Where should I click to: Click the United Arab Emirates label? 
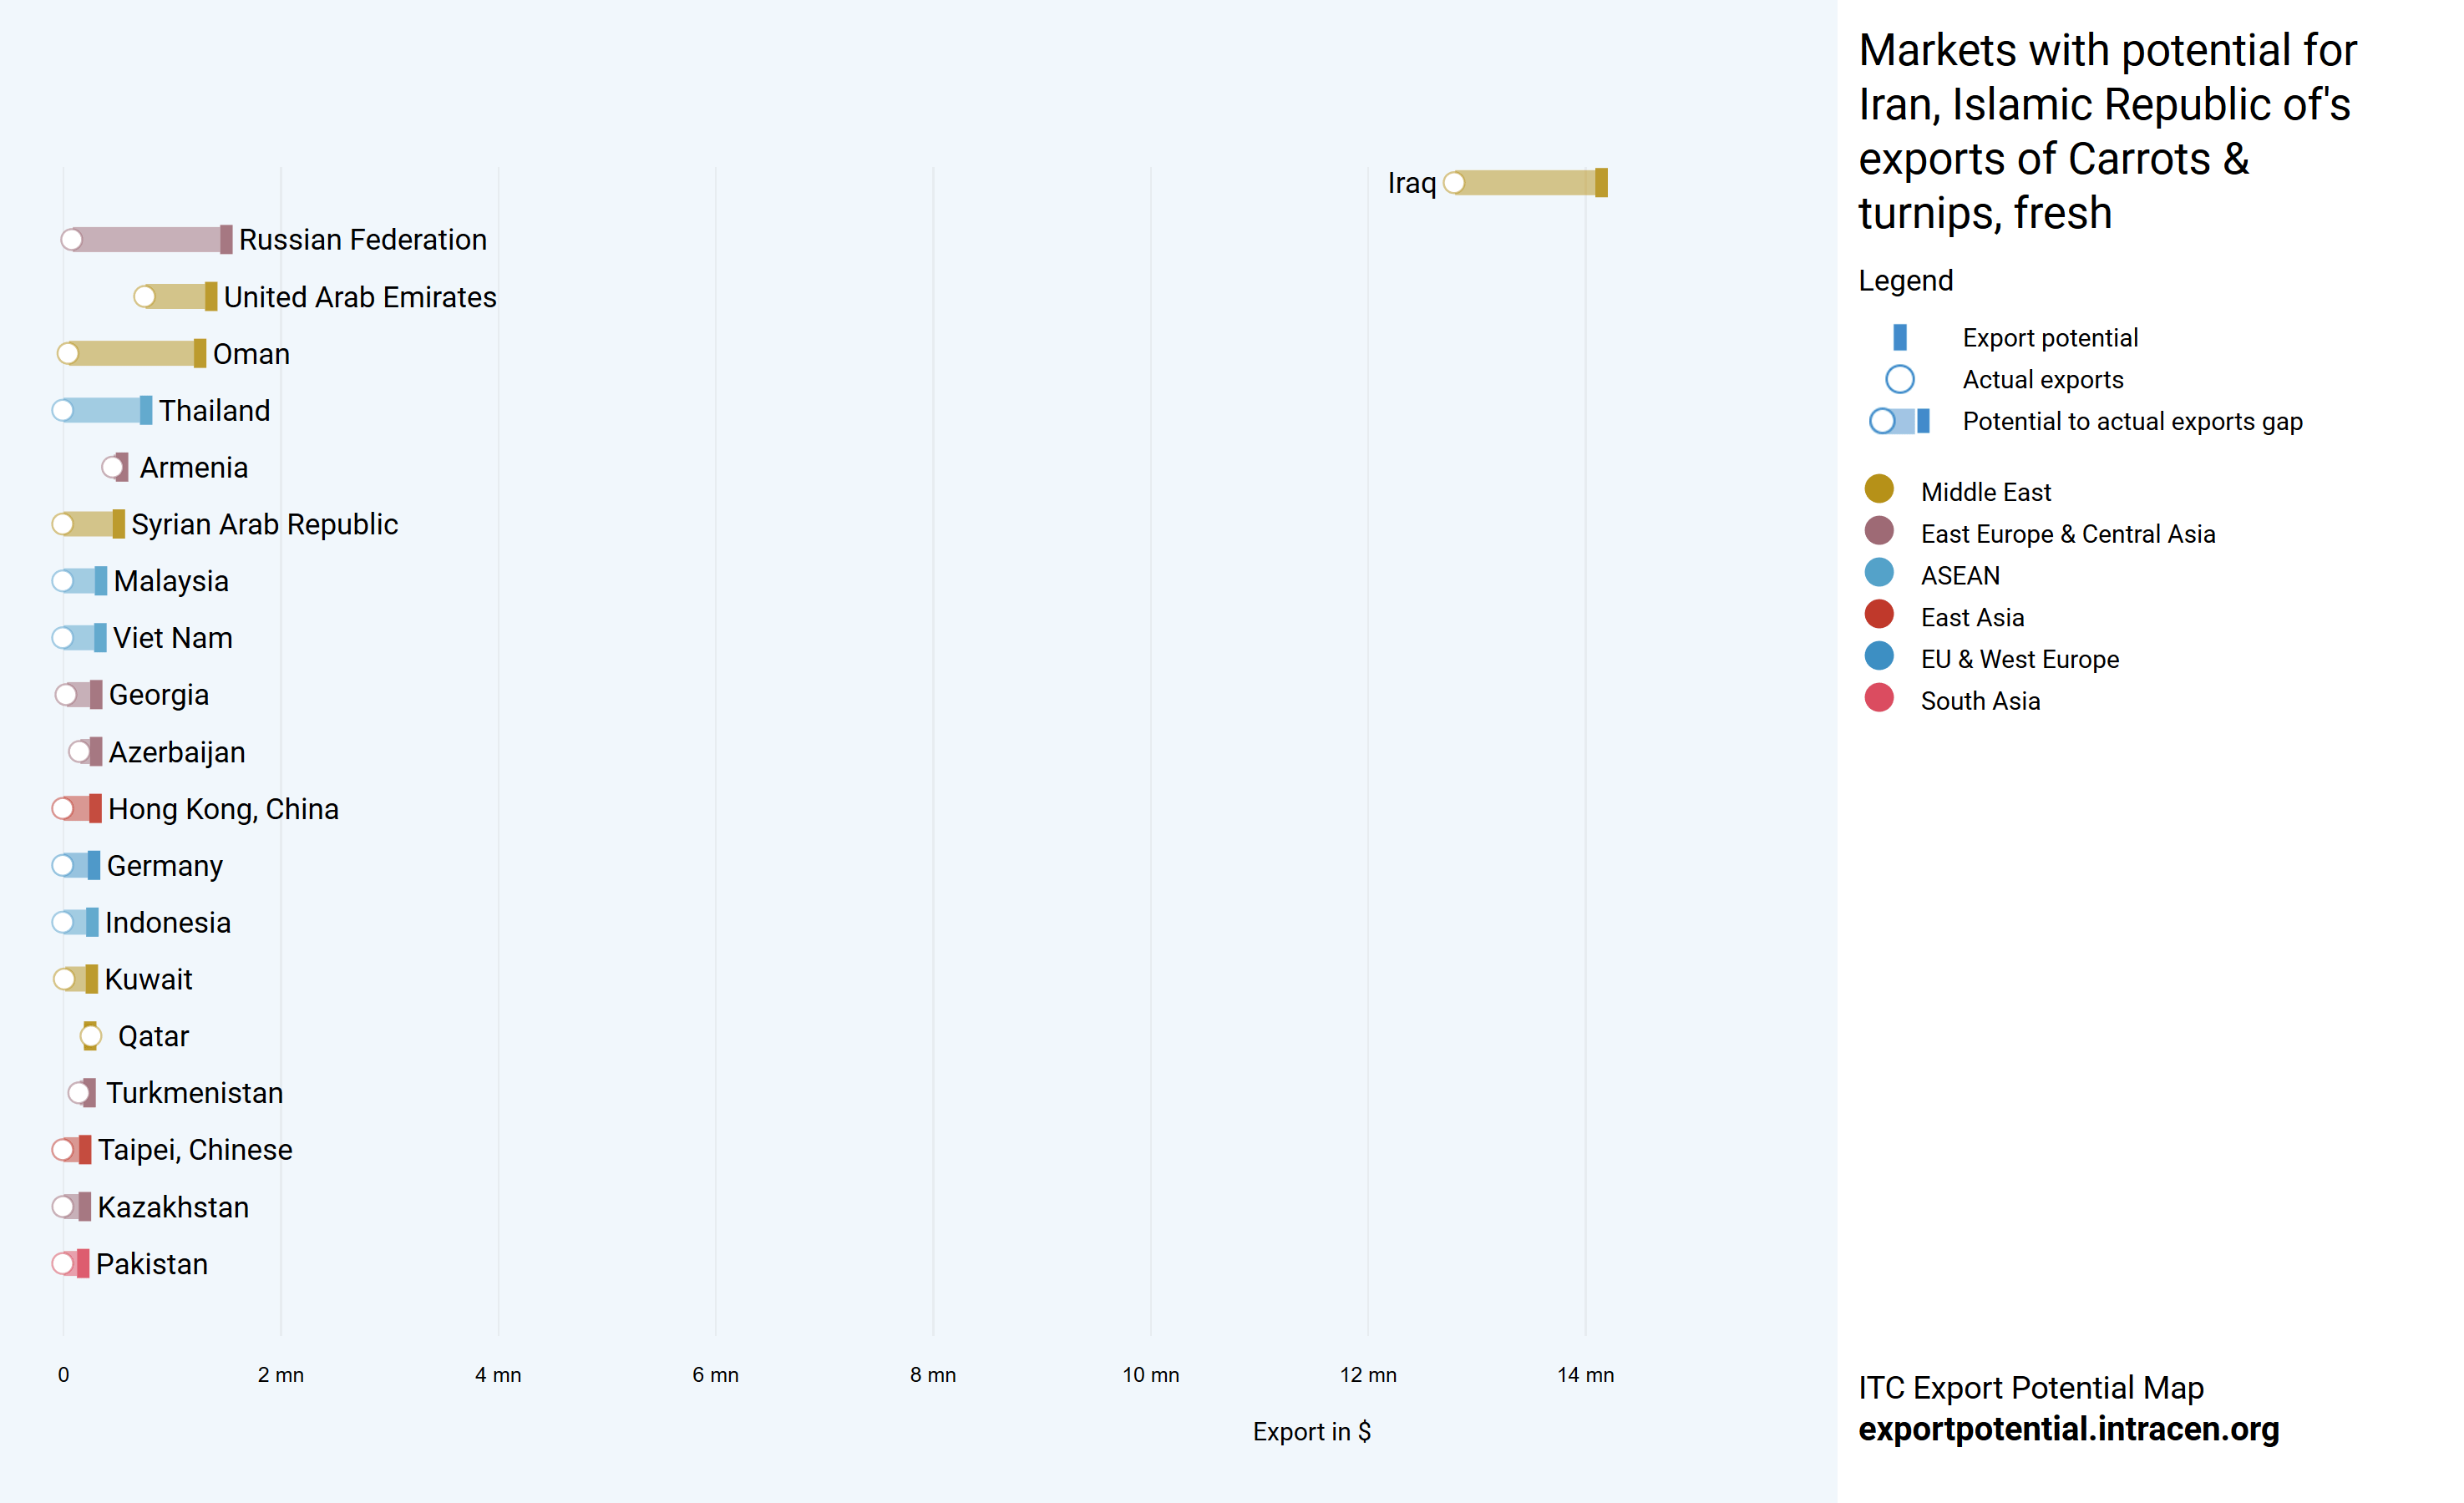tap(360, 297)
